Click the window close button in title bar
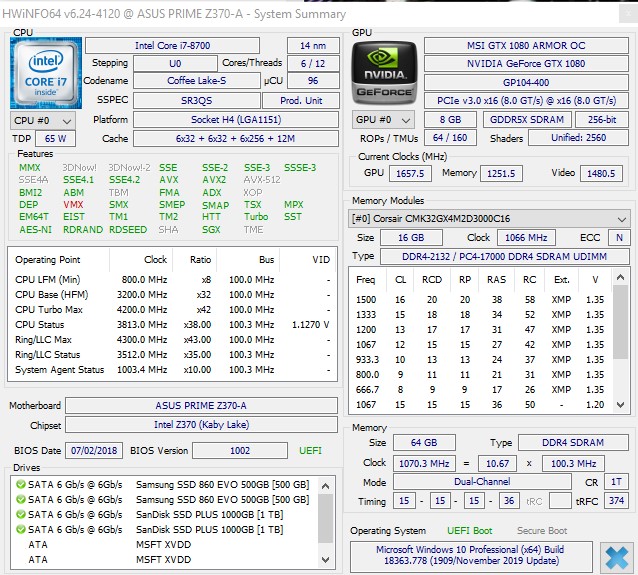The width and height of the screenshot is (638, 575). pyautogui.click(x=627, y=14)
